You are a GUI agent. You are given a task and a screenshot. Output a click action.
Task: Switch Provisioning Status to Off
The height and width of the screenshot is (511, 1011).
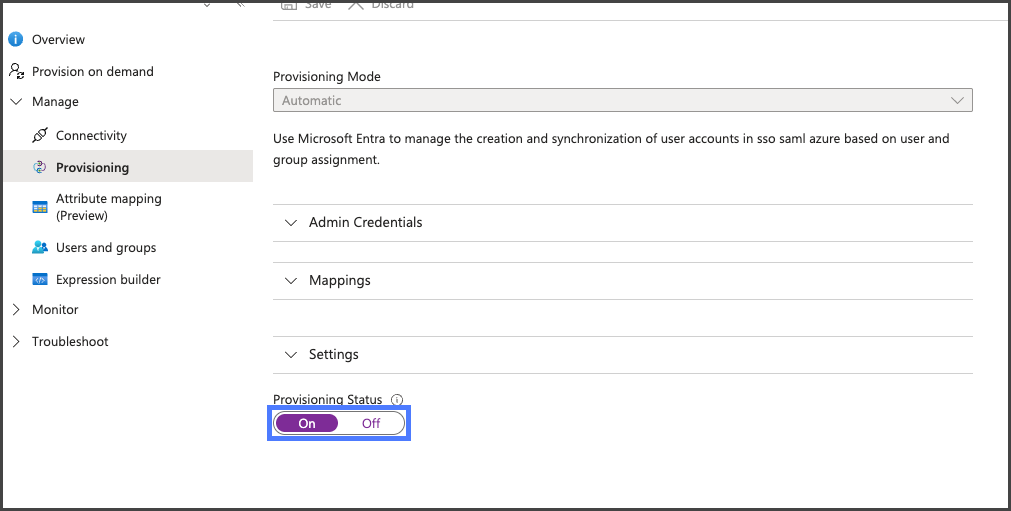pyautogui.click(x=371, y=423)
